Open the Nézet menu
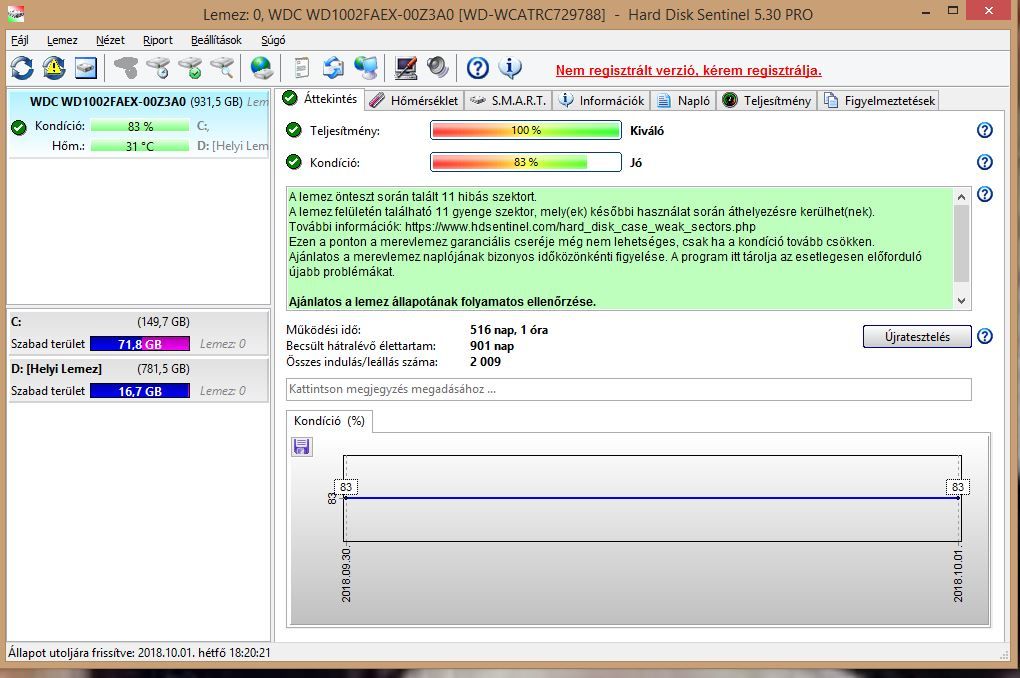This screenshot has width=1020, height=678. (x=110, y=40)
